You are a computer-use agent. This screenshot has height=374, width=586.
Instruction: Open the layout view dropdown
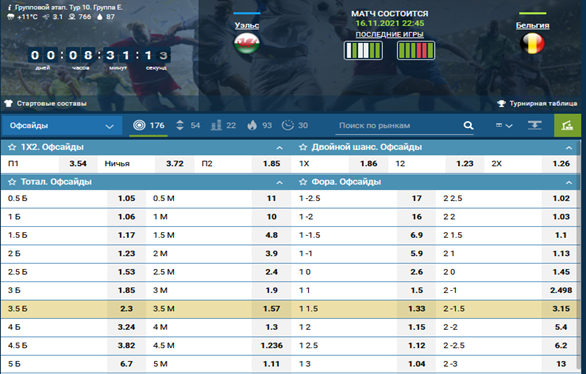coord(504,126)
